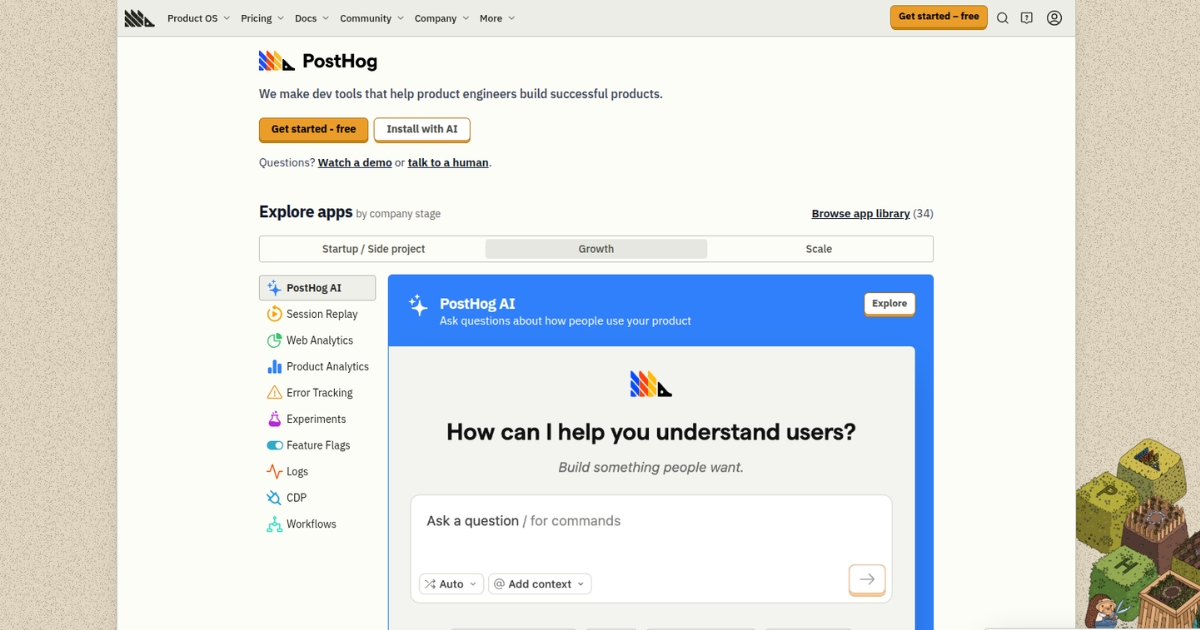
Task: Click the Error Tracking warning triangle icon
Action: point(274,393)
